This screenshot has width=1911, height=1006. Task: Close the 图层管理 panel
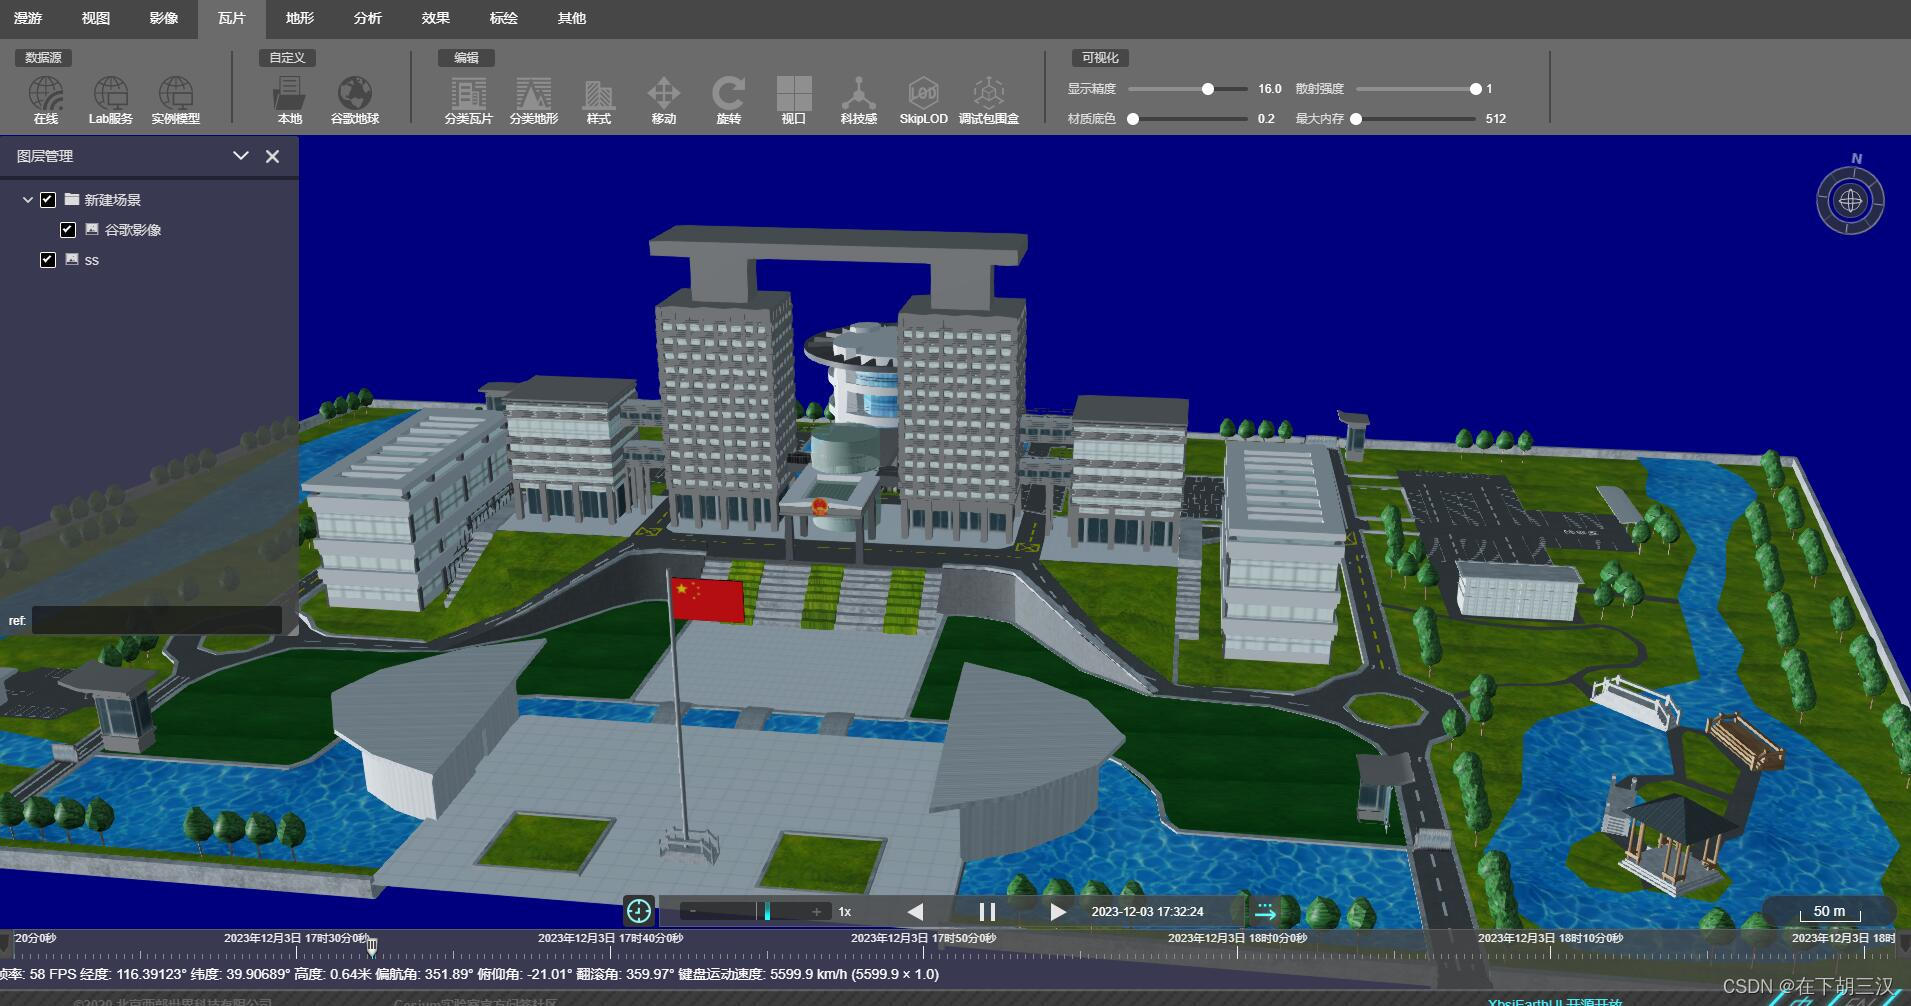272,156
